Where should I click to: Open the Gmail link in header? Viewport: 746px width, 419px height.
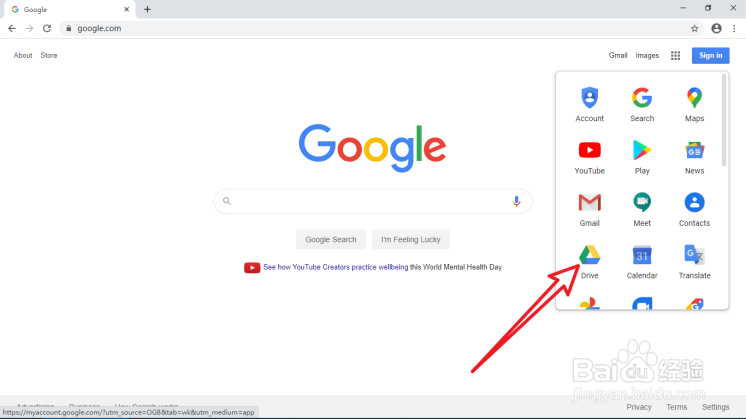(x=618, y=56)
